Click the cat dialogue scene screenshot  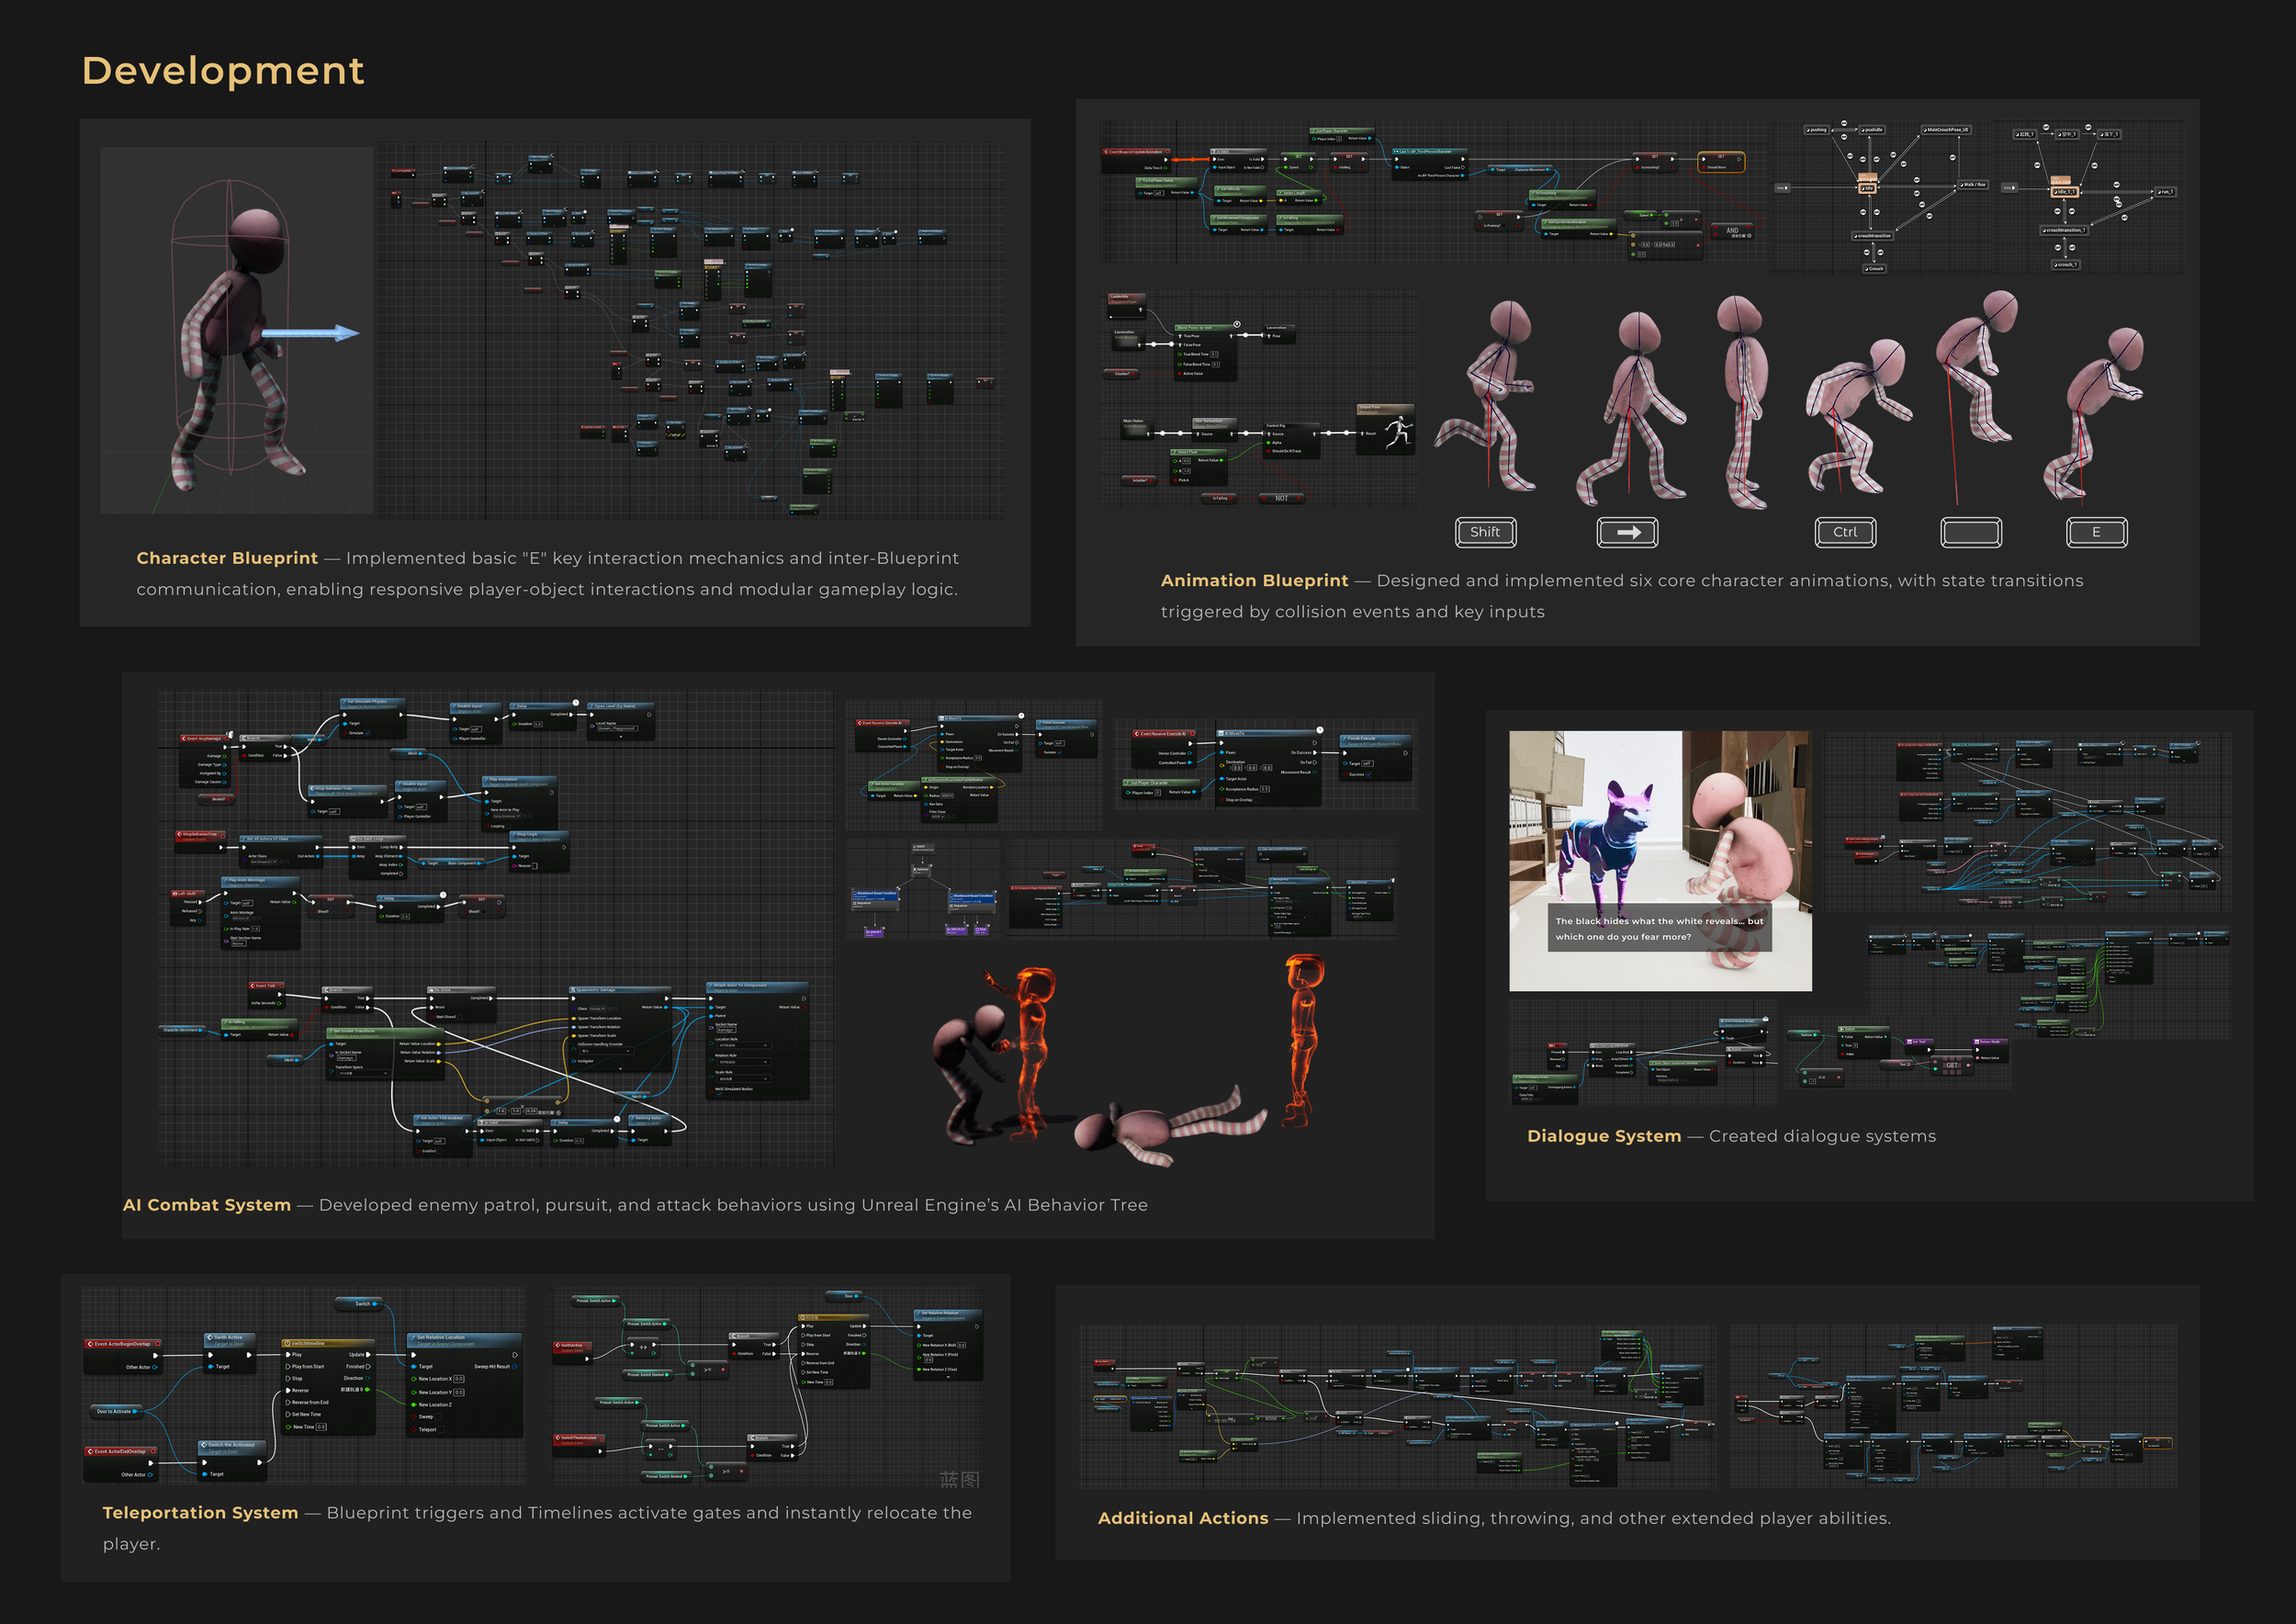click(x=1659, y=860)
